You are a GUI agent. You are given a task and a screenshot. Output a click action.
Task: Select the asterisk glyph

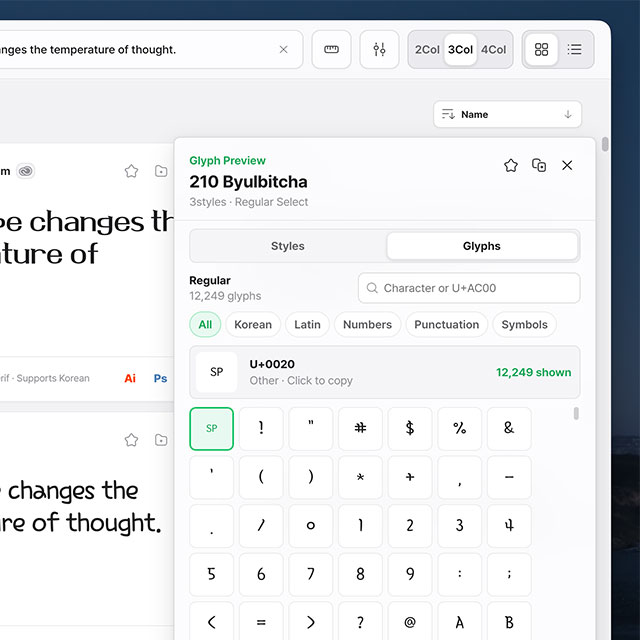coord(360,477)
